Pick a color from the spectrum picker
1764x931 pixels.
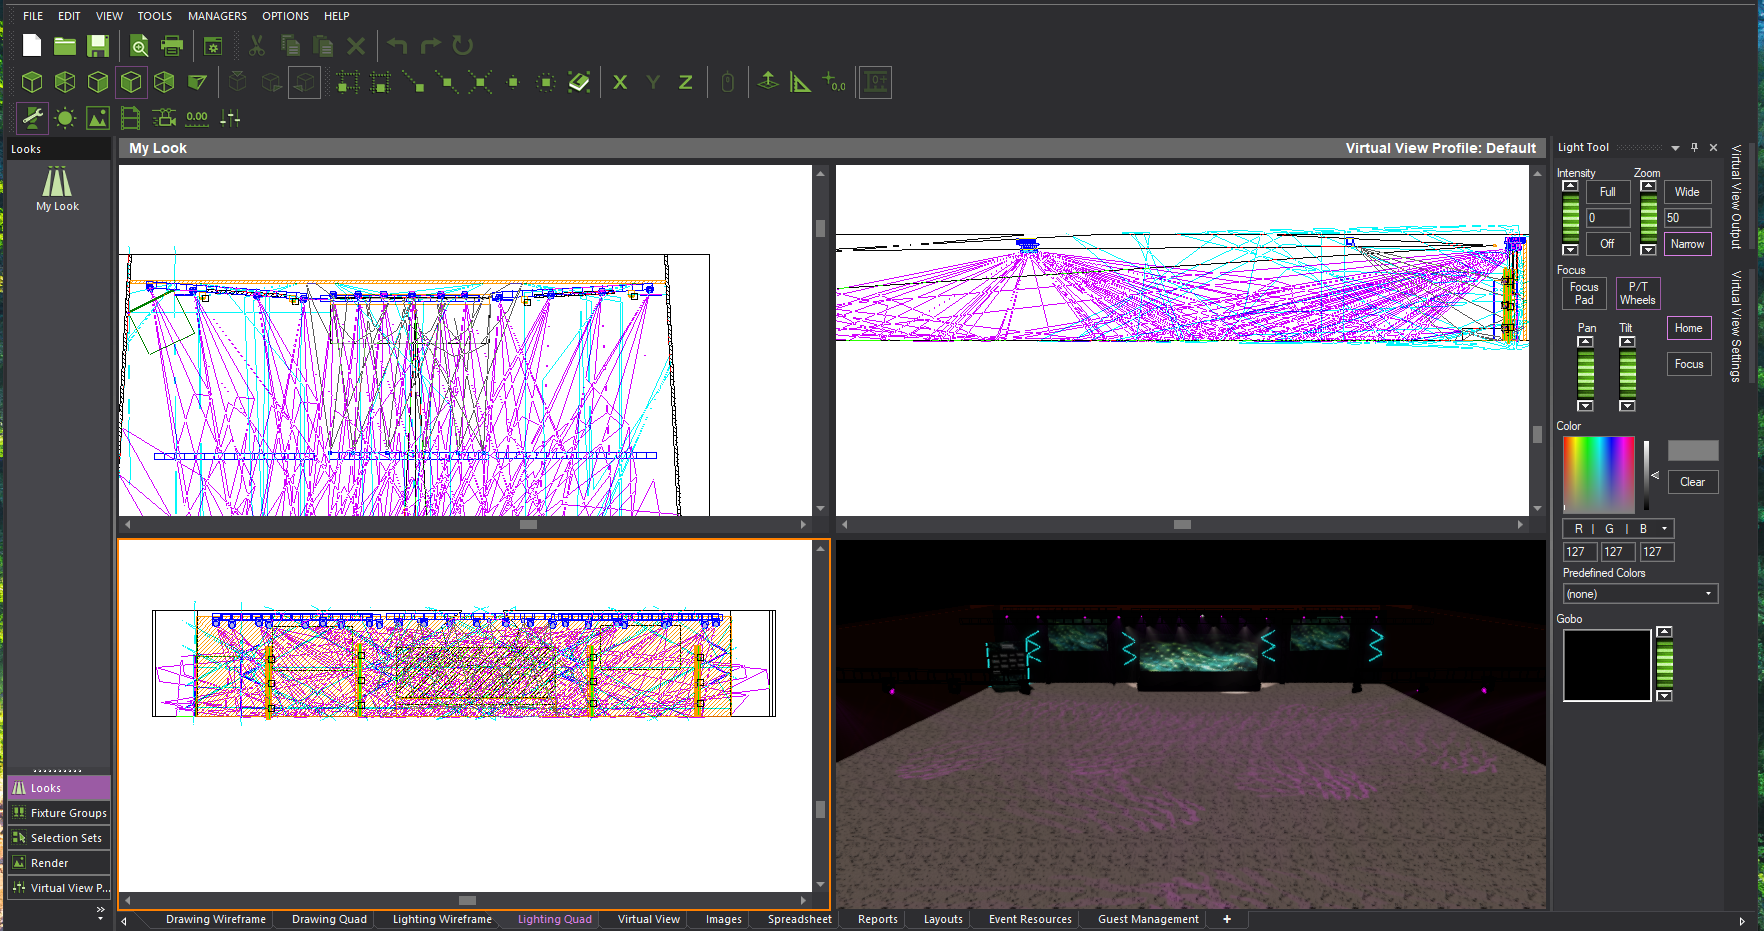pyautogui.click(x=1598, y=474)
